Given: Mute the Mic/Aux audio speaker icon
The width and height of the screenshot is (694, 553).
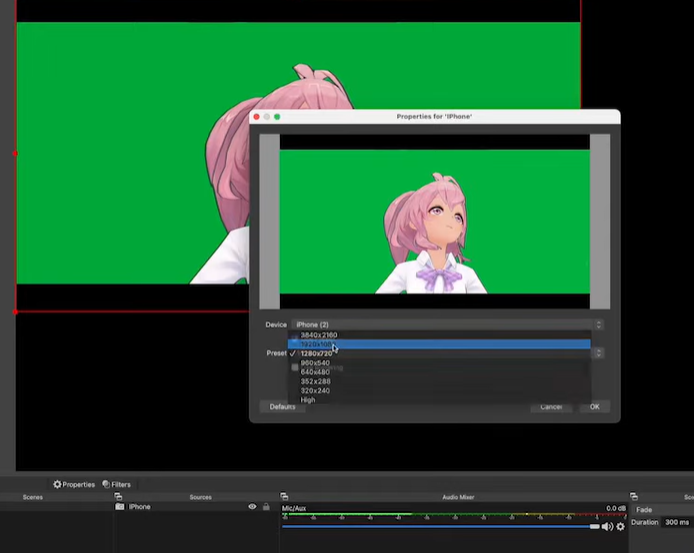Looking at the screenshot, I should point(607,526).
